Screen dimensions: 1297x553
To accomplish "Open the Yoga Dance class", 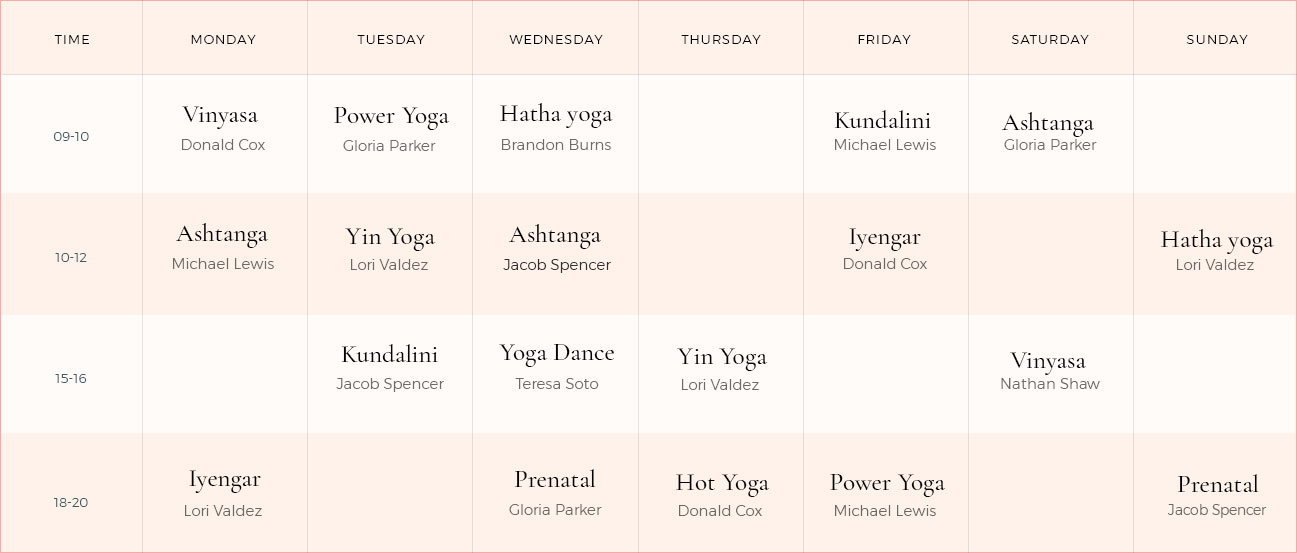I will (x=557, y=354).
